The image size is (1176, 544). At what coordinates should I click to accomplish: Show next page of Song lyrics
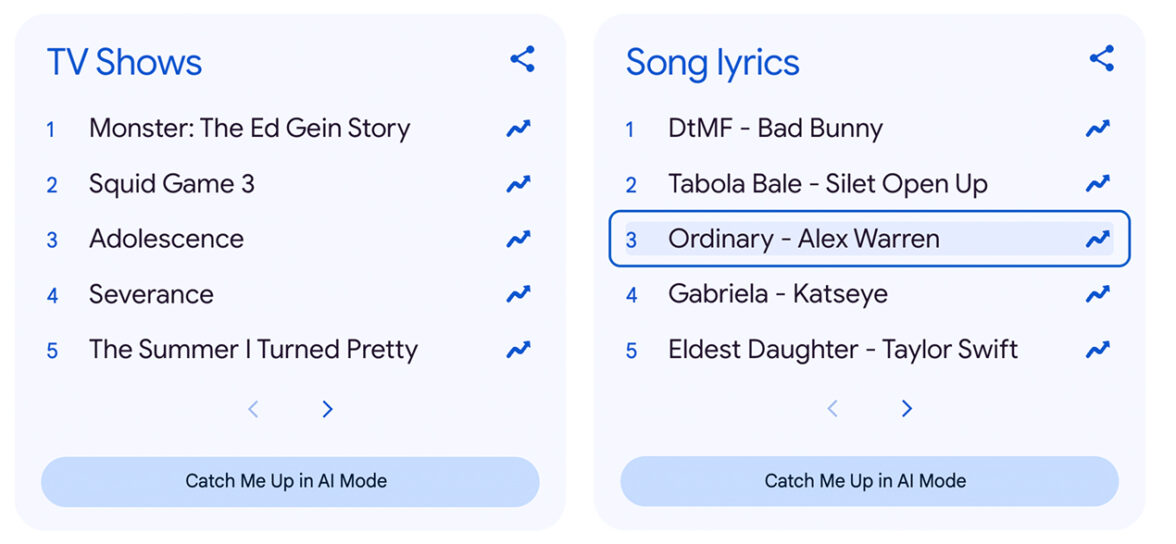(906, 409)
